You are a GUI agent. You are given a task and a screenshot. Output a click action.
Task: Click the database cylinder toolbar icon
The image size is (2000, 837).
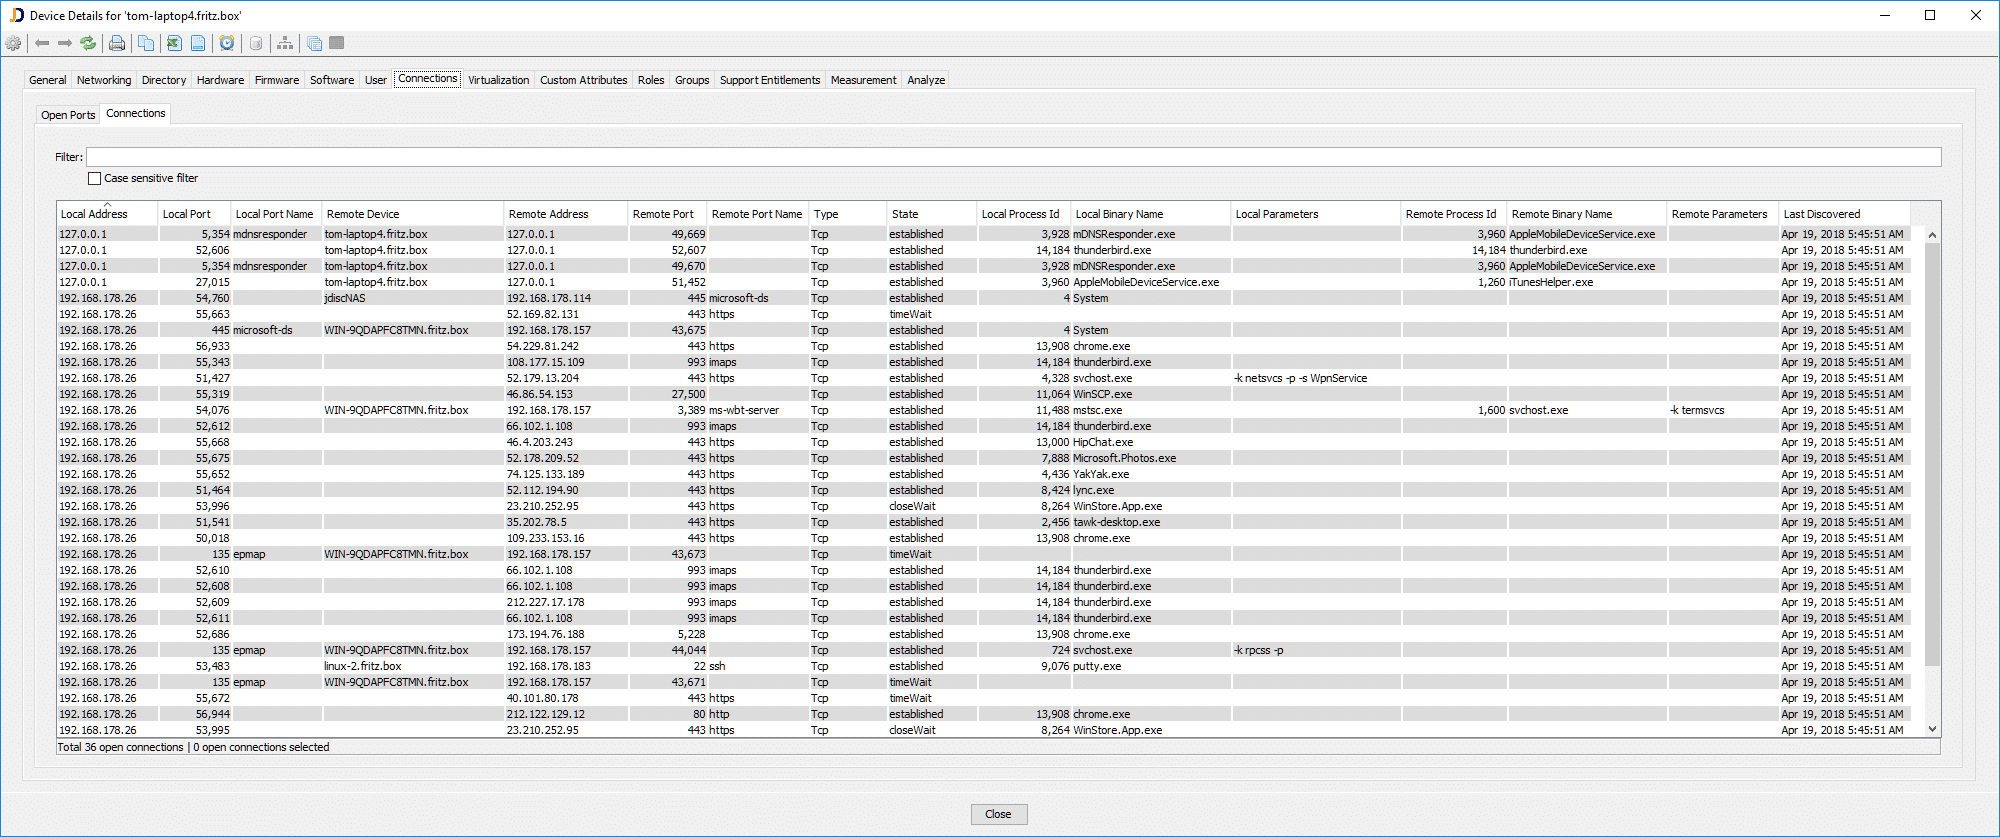click(256, 43)
